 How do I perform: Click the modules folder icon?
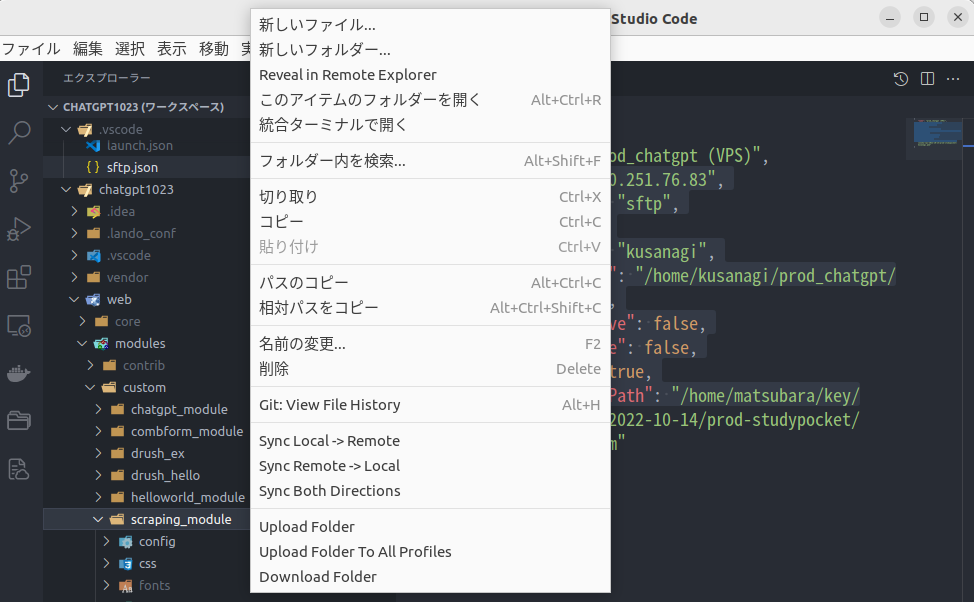click(101, 344)
